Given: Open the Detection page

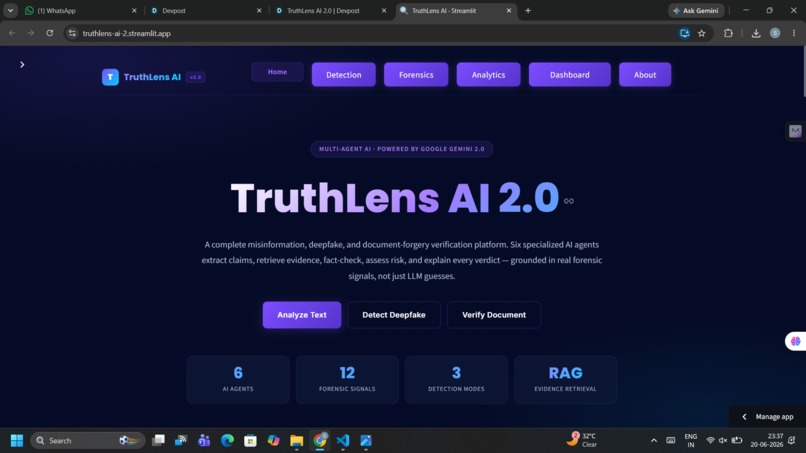Looking at the screenshot, I should tap(343, 75).
